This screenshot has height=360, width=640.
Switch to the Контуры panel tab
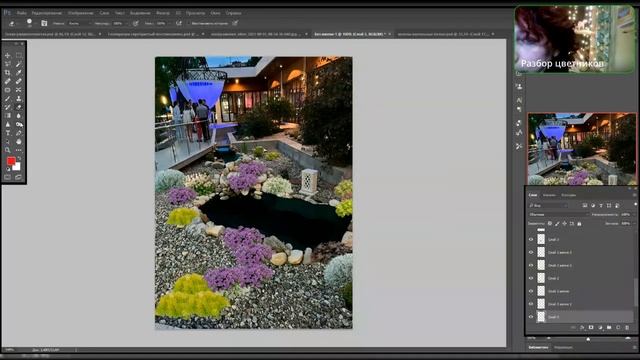pos(568,195)
